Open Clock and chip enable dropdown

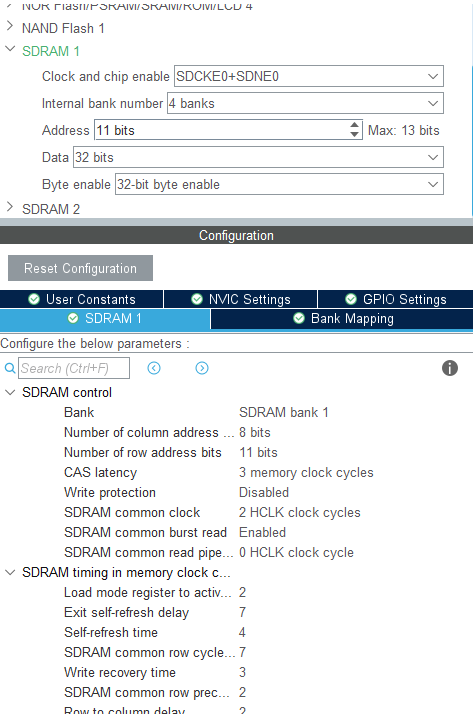pos(309,76)
